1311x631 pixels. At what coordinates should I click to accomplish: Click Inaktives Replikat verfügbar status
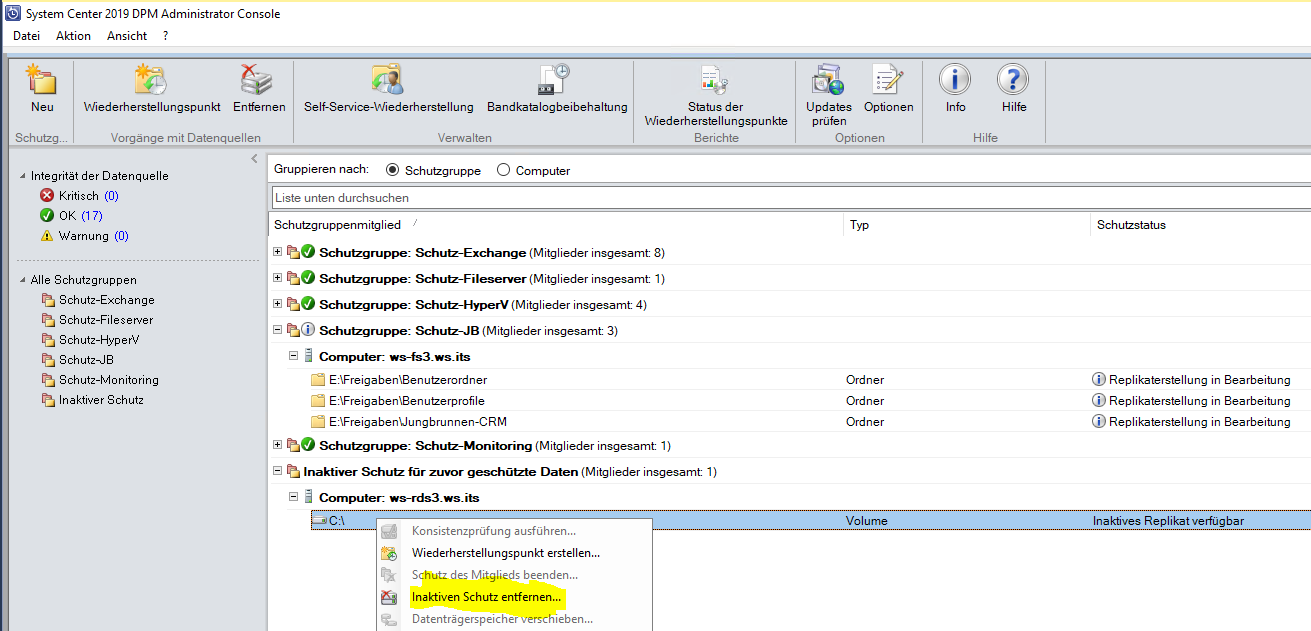[x=1168, y=521]
